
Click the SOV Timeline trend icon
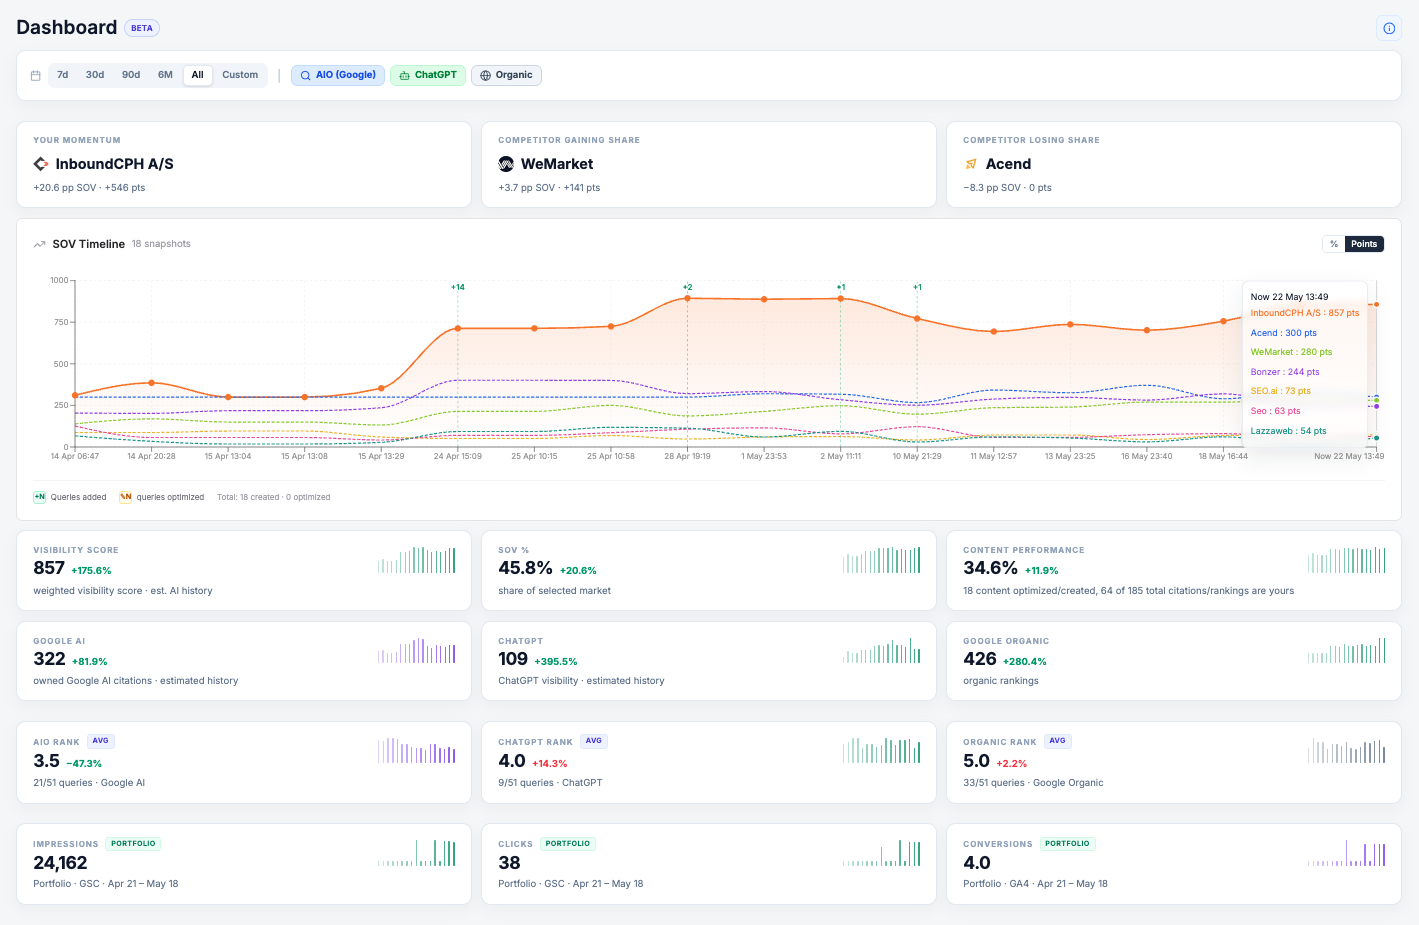(40, 244)
